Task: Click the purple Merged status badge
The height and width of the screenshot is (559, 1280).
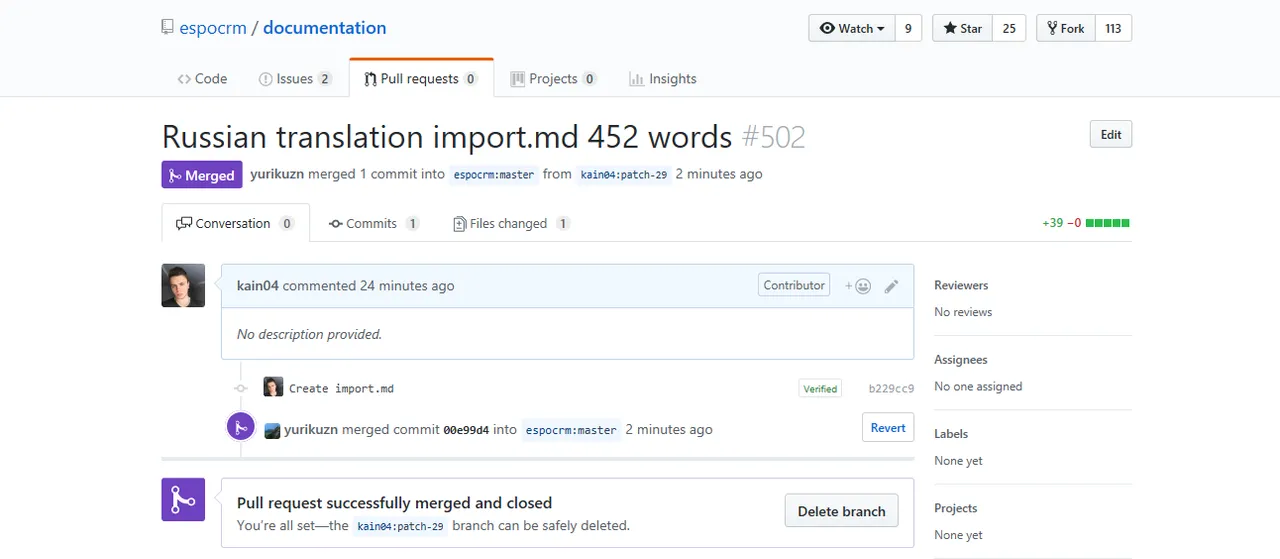Action: [202, 175]
